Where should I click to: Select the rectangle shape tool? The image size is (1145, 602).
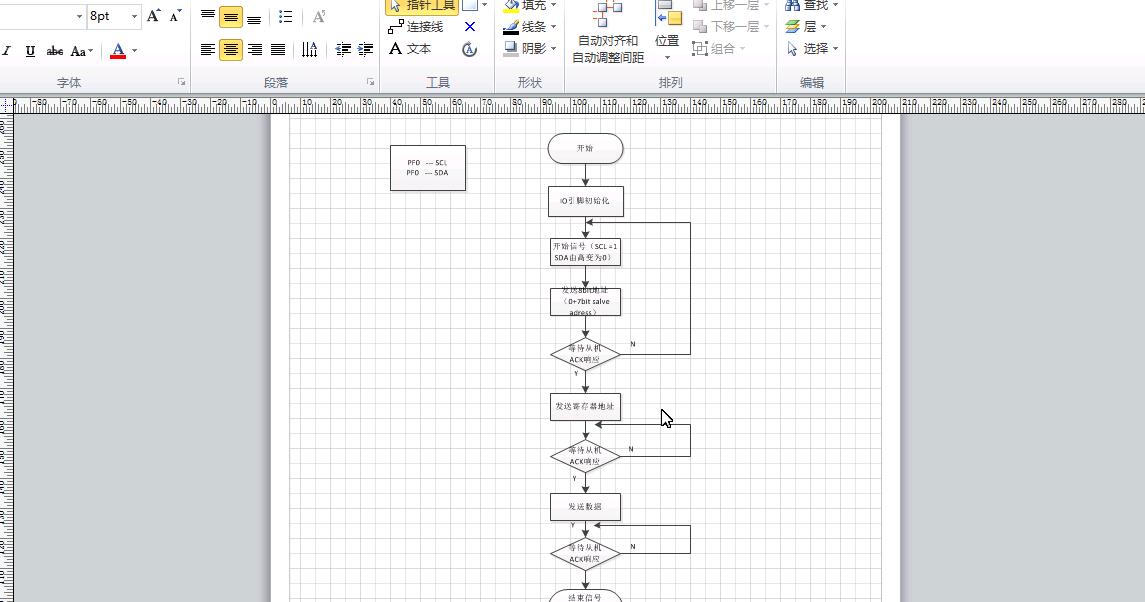(x=470, y=5)
